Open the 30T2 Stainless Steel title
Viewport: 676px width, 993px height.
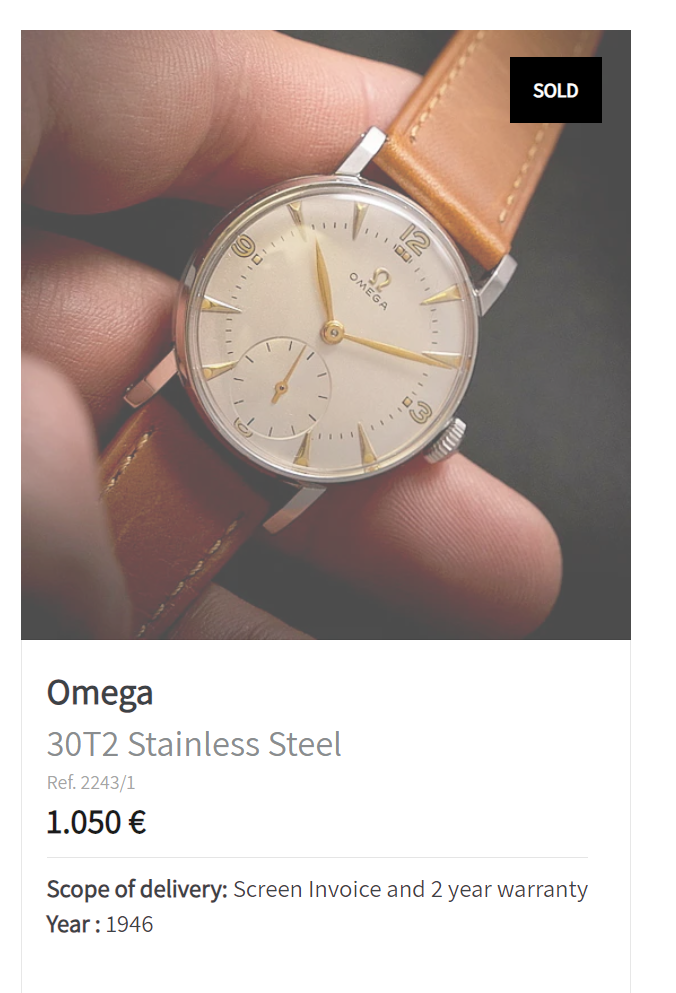pos(194,744)
